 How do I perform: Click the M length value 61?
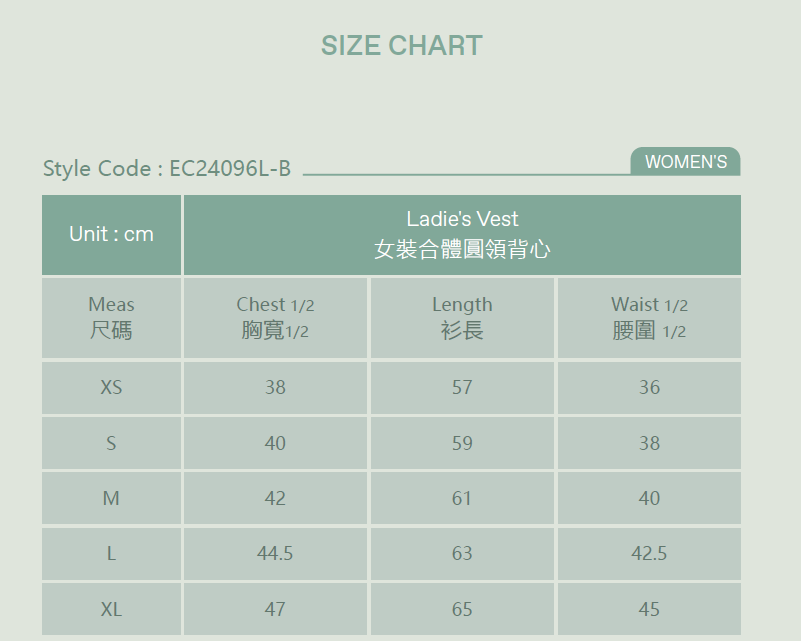click(x=462, y=498)
